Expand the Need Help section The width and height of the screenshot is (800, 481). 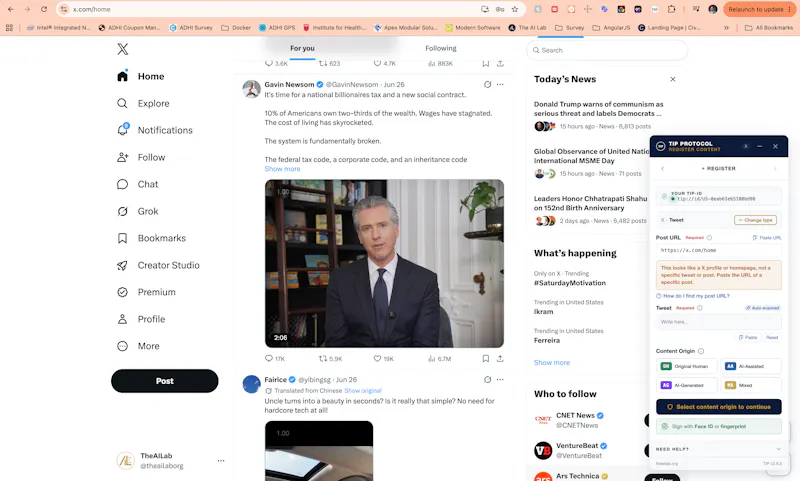(718, 449)
